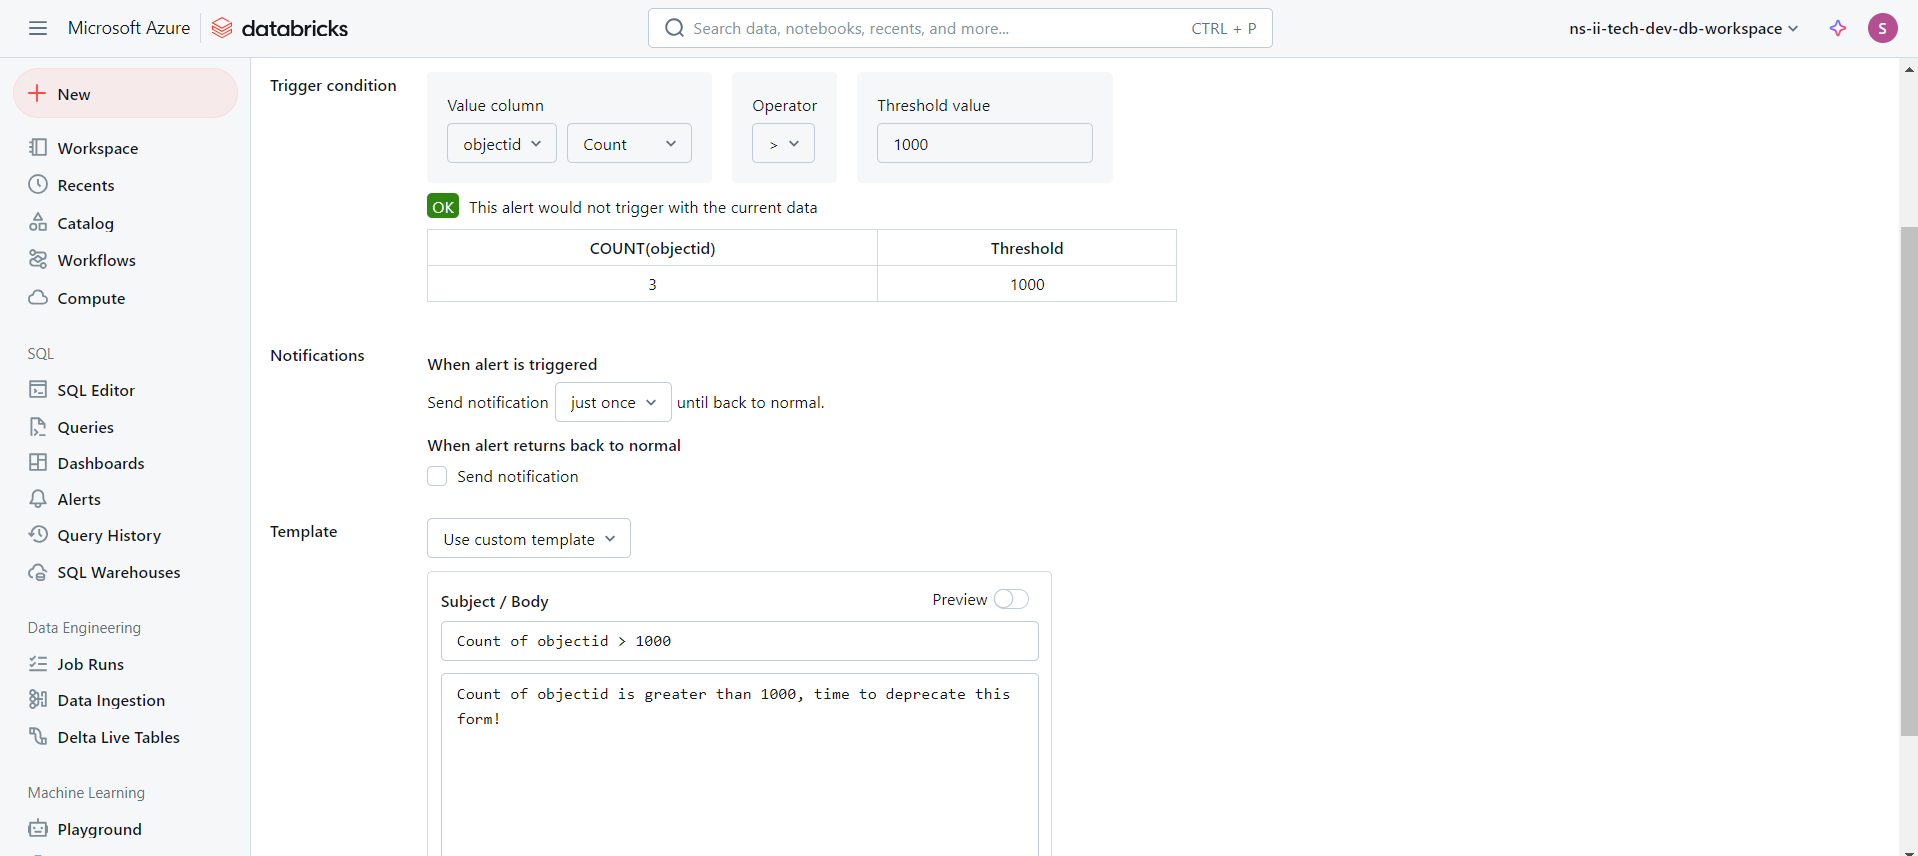Click the Dashboards grid icon
Image resolution: width=1918 pixels, height=856 pixels.
point(38,462)
